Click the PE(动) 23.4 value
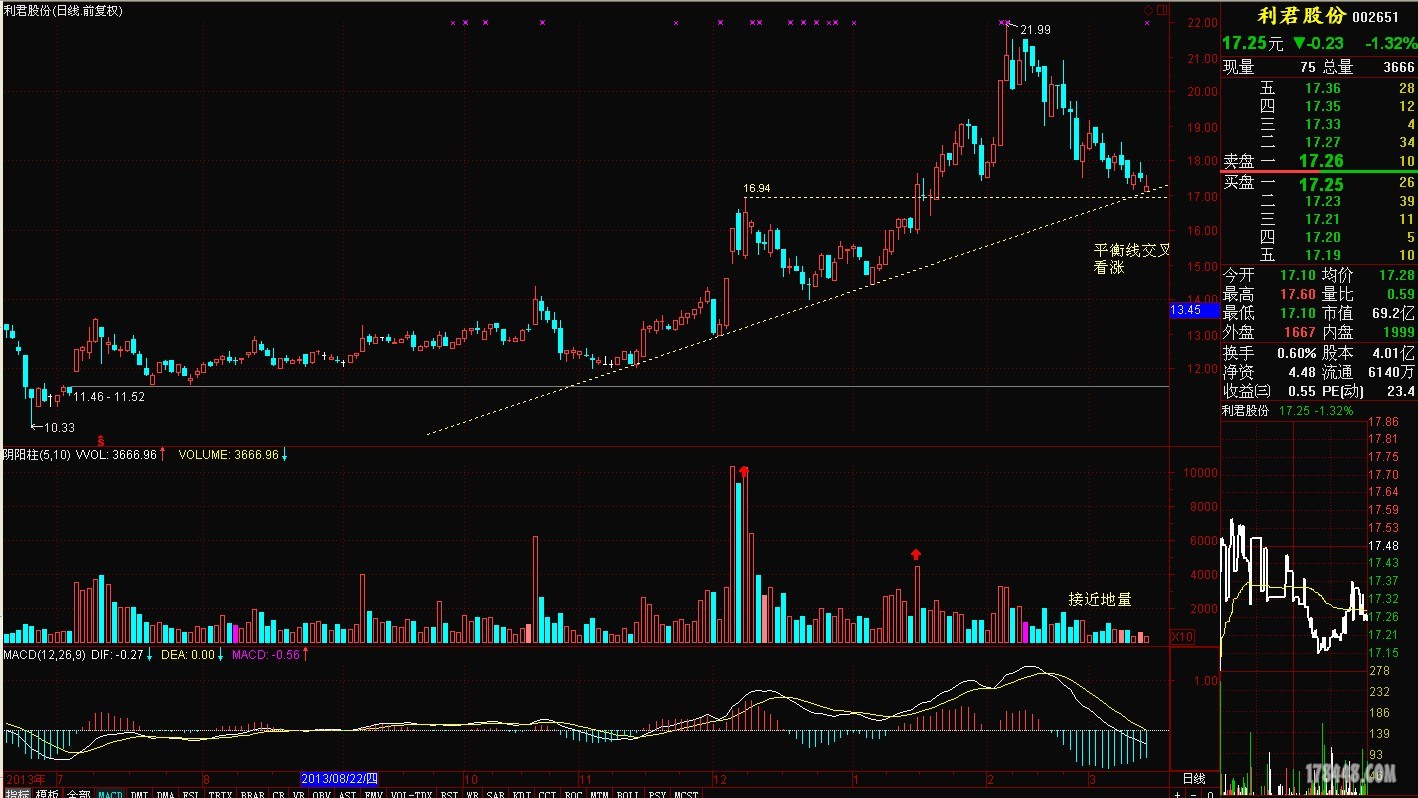Image resolution: width=1418 pixels, height=798 pixels. coord(1400,391)
